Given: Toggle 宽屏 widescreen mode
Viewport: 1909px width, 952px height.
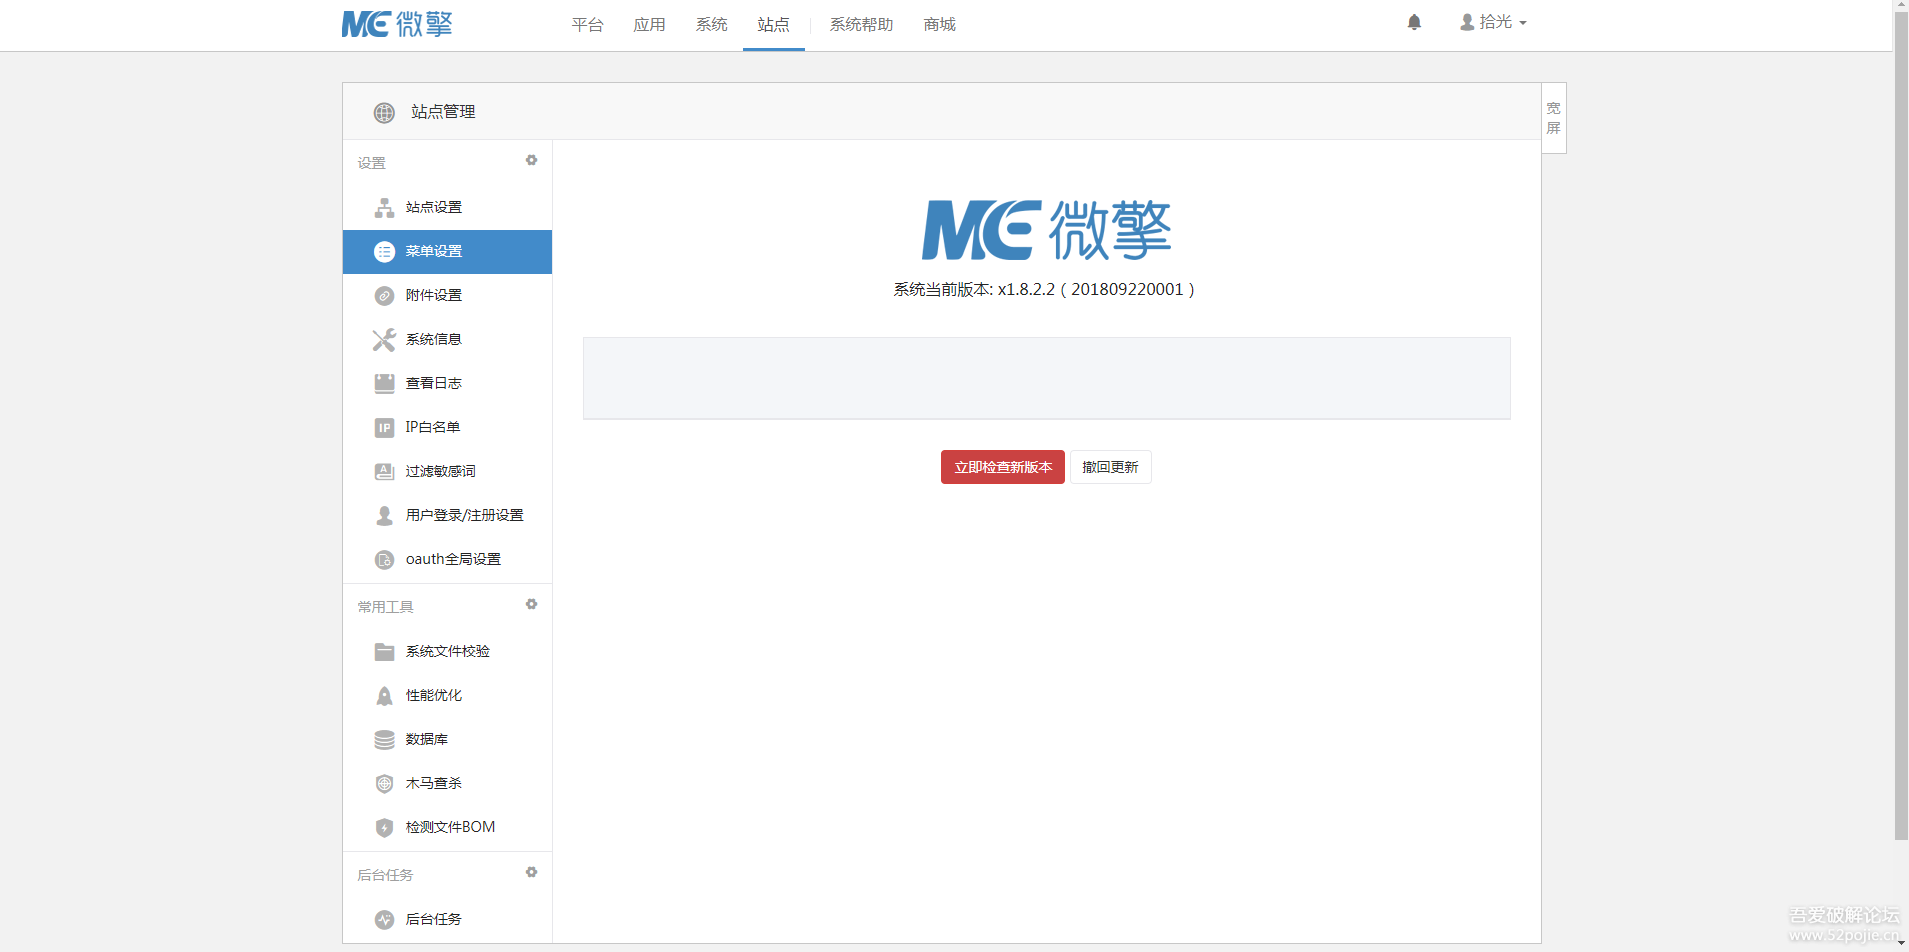Looking at the screenshot, I should [x=1554, y=118].
